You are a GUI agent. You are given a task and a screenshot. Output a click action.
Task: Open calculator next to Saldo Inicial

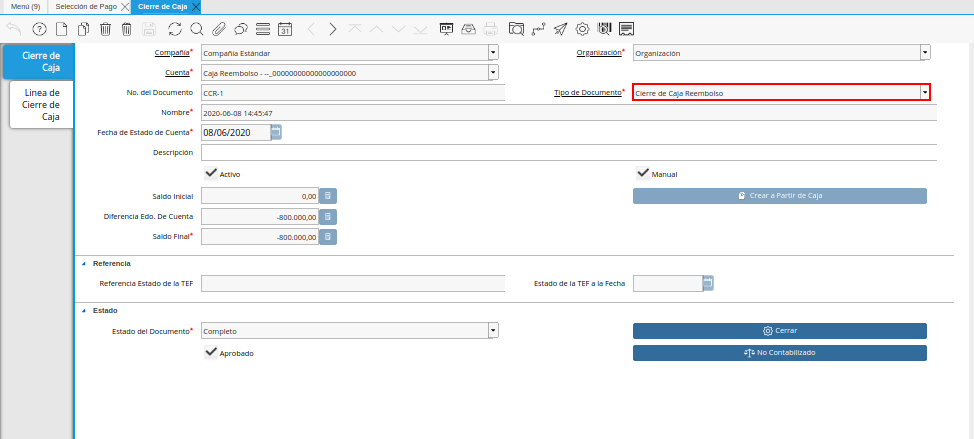point(328,196)
